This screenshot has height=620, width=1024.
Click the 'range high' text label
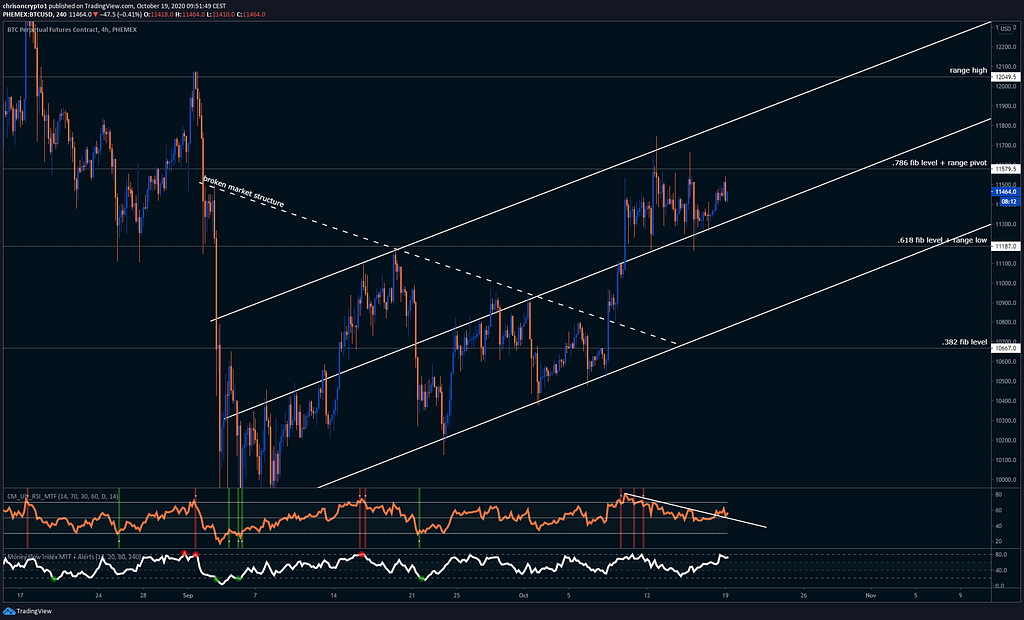click(968, 71)
